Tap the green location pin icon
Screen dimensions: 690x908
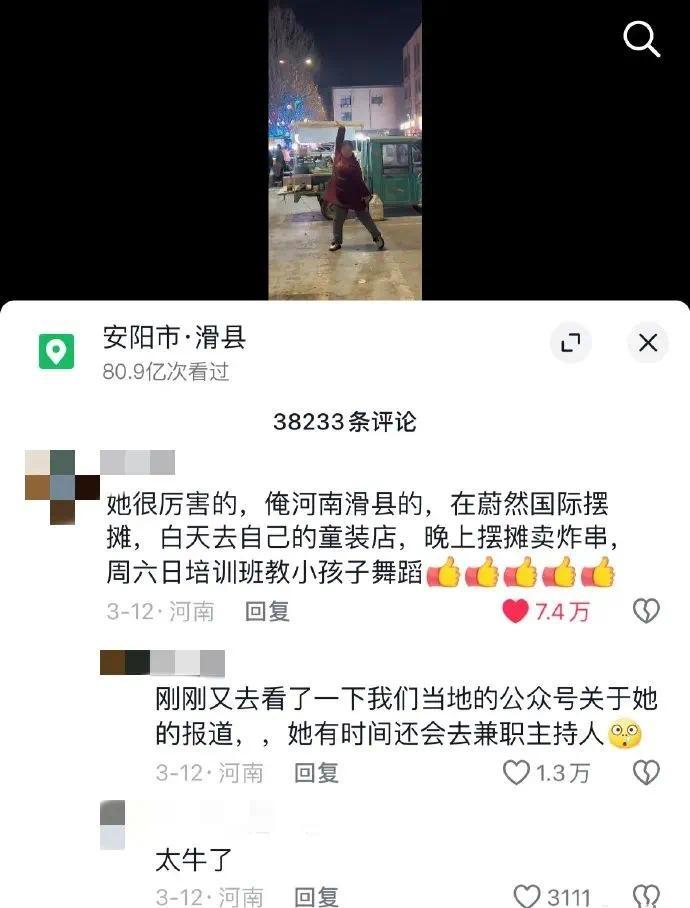[56, 352]
